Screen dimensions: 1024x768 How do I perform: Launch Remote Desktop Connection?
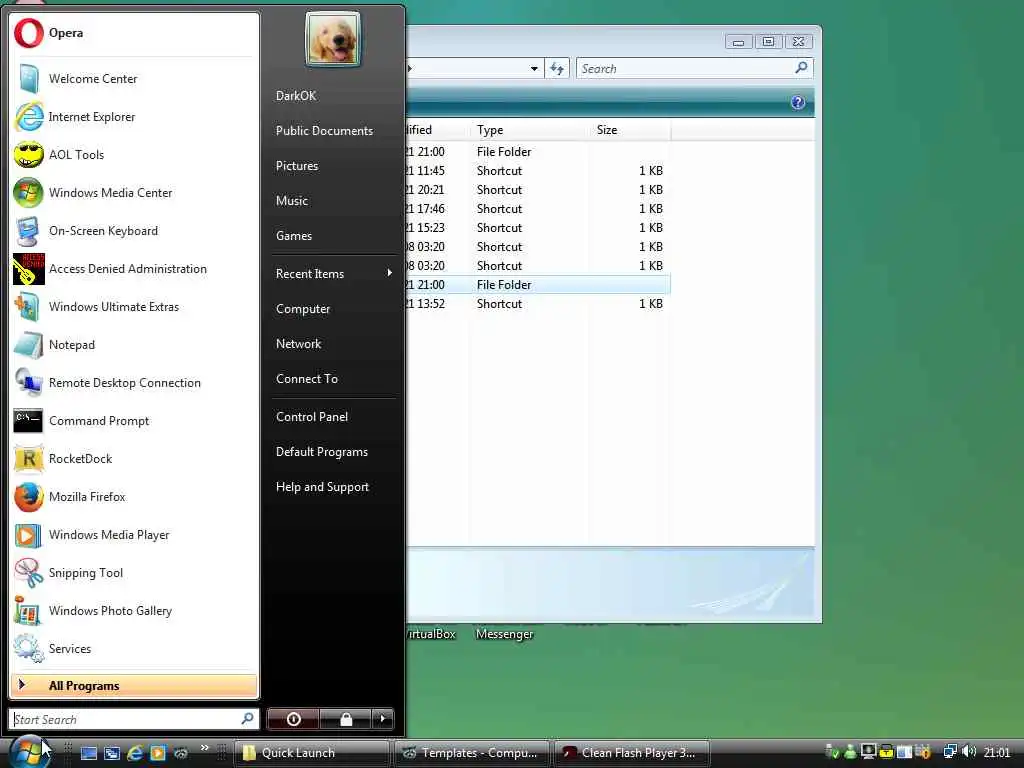tap(134, 383)
